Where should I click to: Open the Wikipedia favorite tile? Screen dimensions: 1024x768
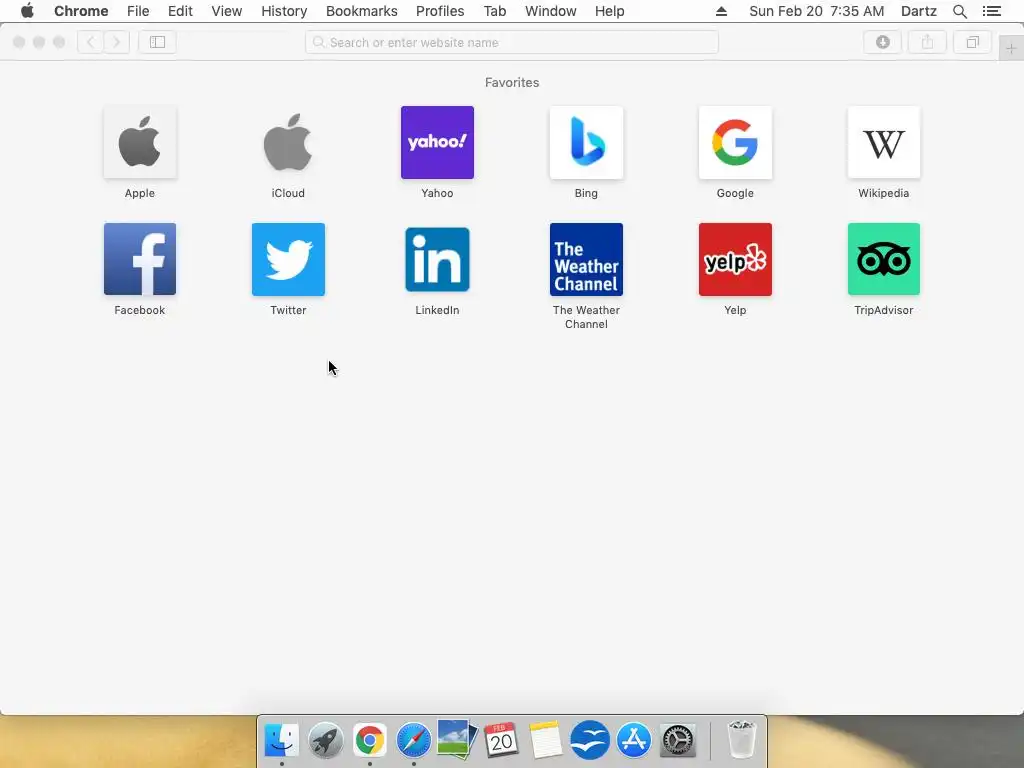tap(884, 142)
